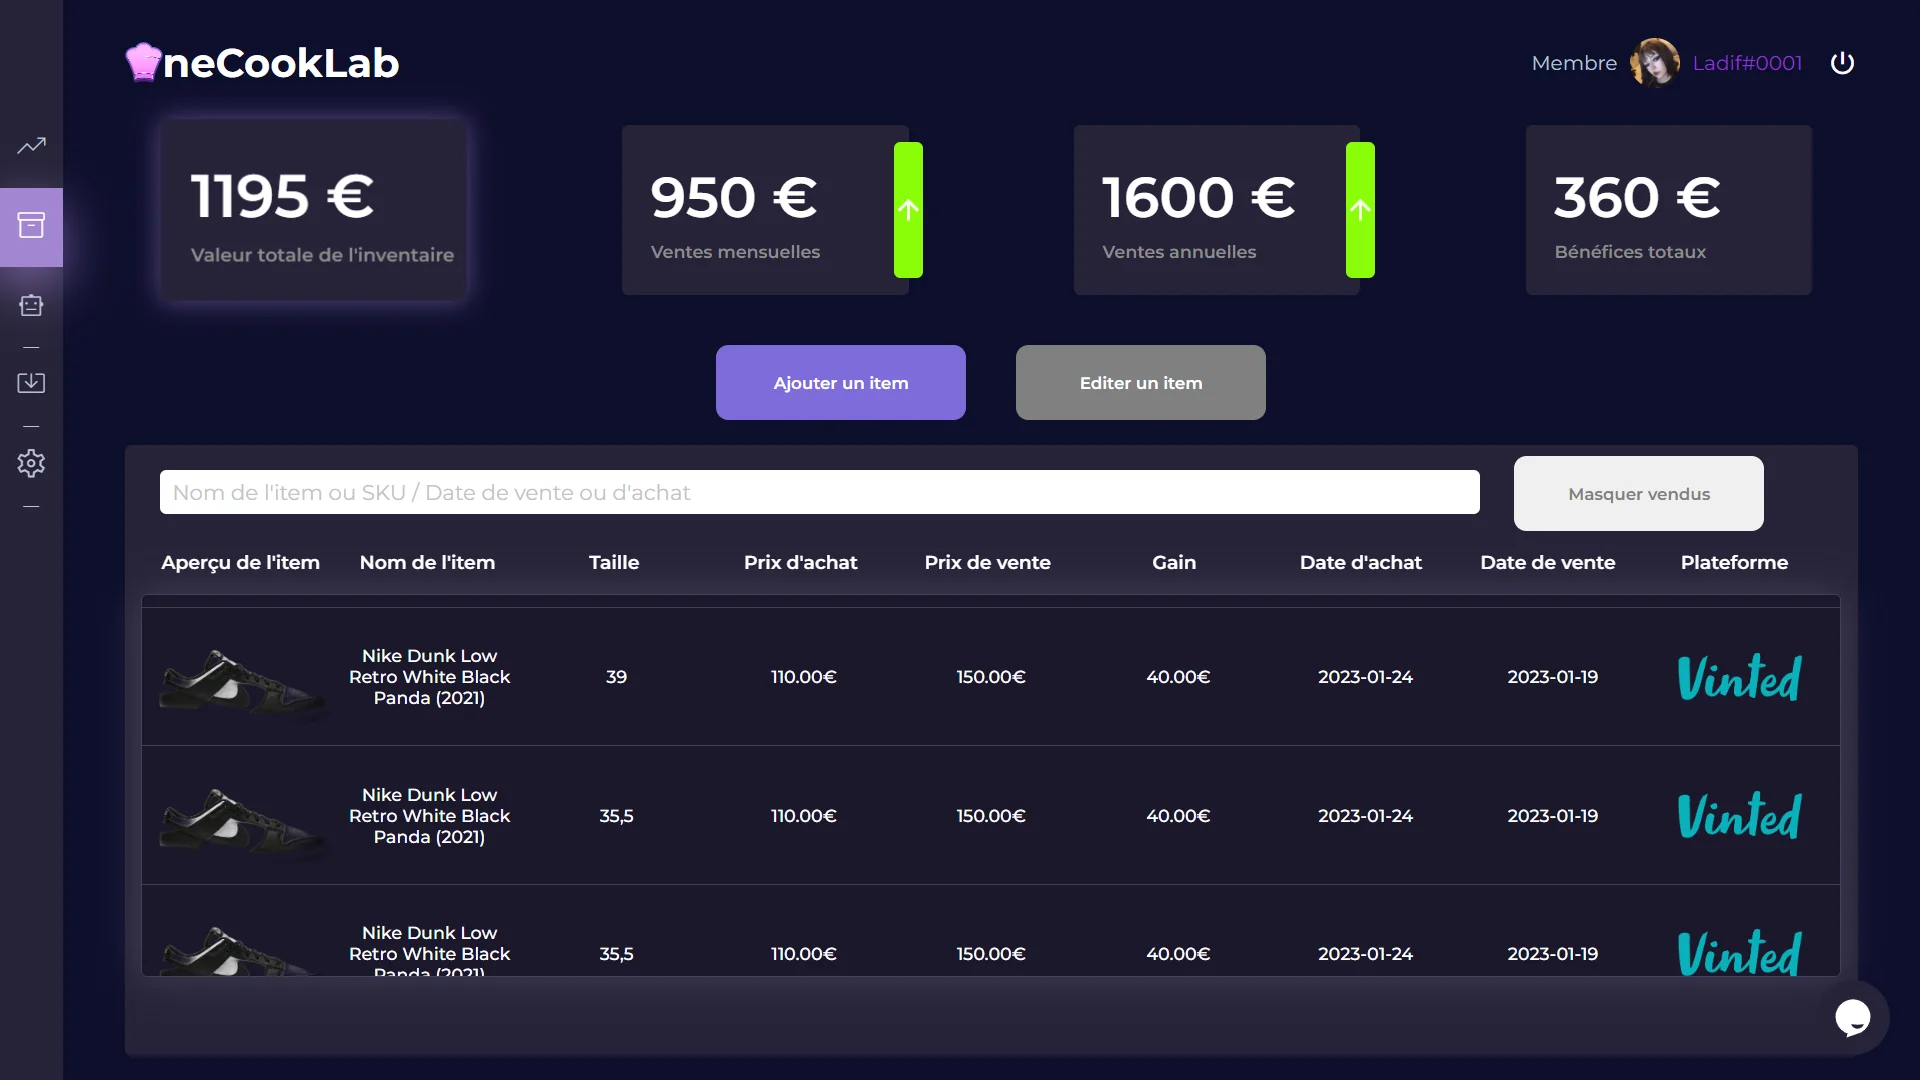Sort by the Date de vente column header
Viewport: 1920px width, 1080px height.
click(x=1548, y=563)
